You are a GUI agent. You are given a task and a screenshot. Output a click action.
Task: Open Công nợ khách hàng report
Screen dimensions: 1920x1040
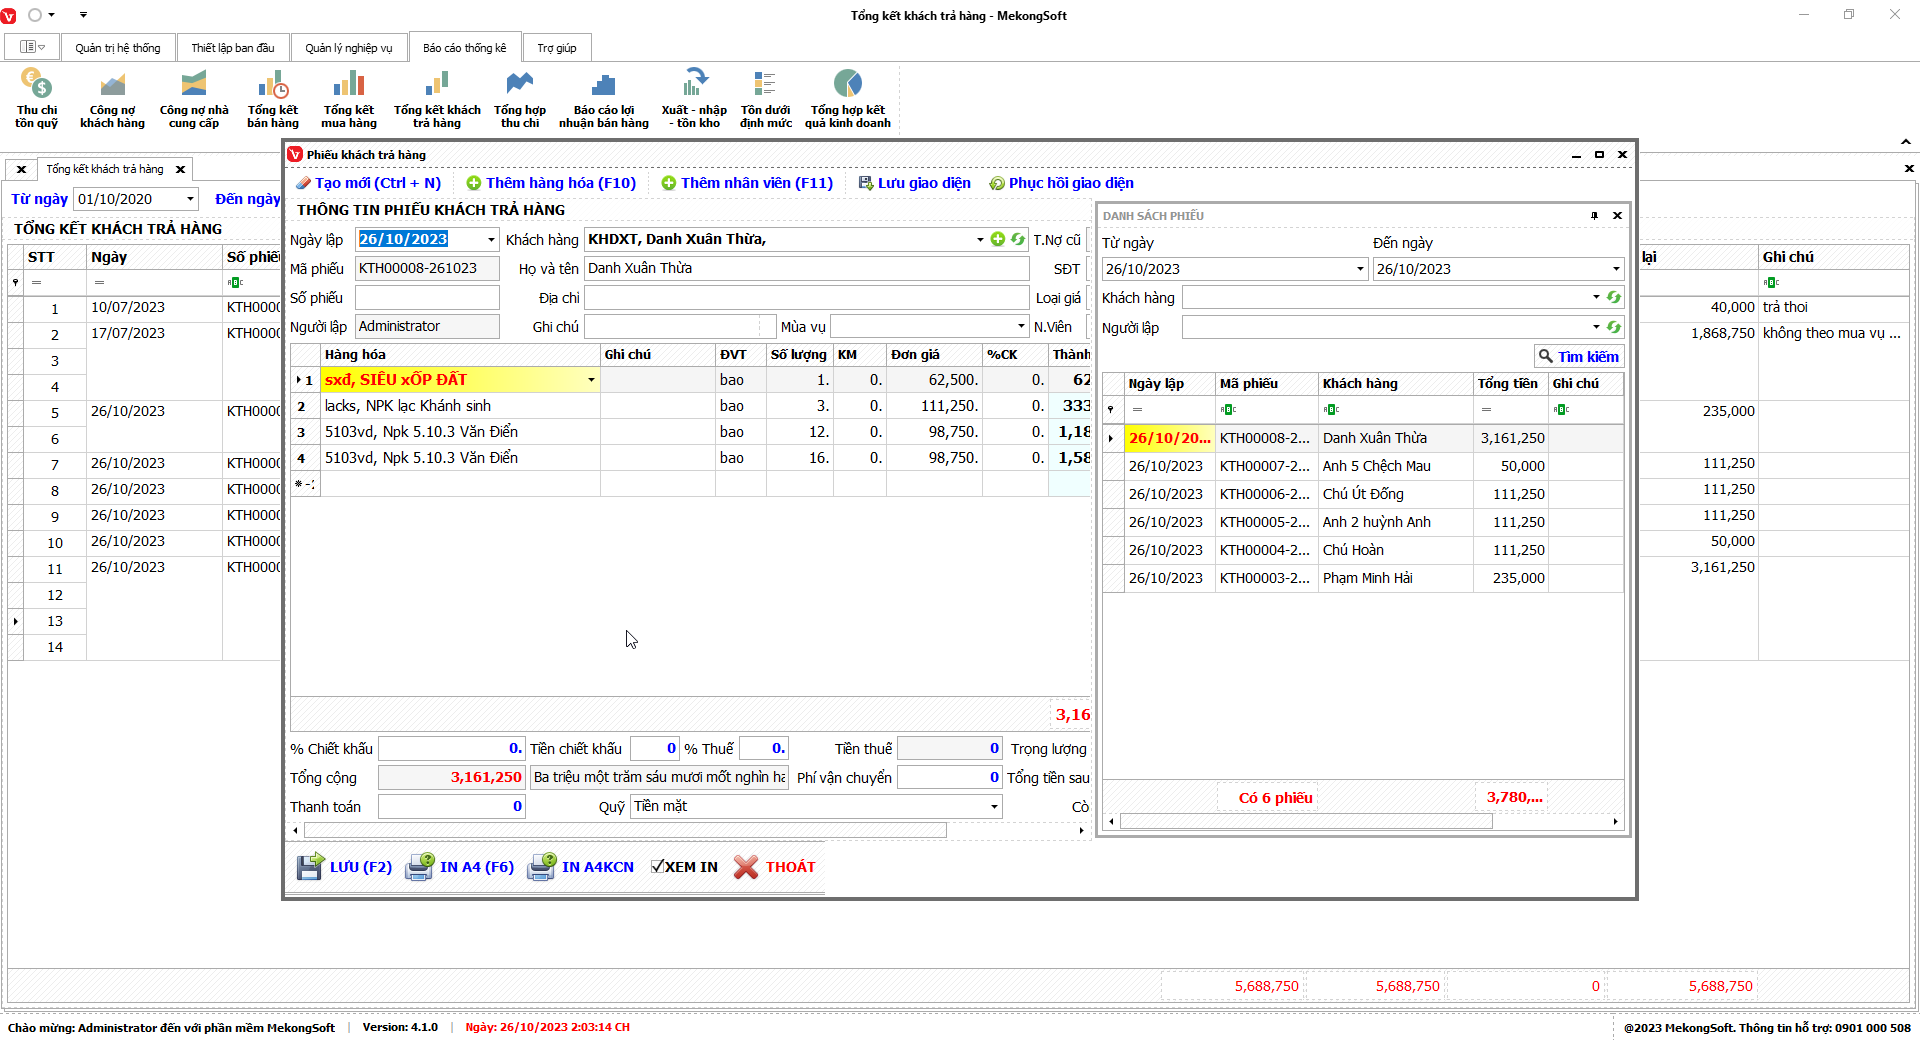[x=112, y=97]
